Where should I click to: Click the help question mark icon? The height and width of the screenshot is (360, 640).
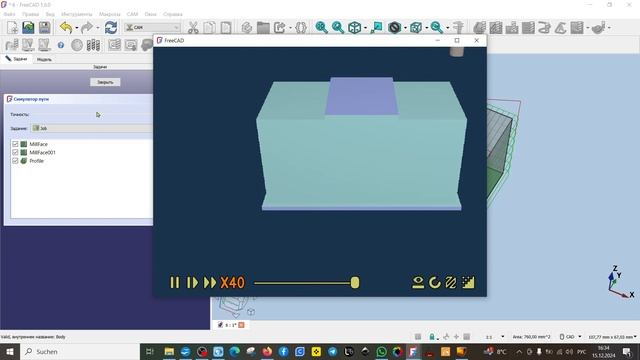pos(61,45)
